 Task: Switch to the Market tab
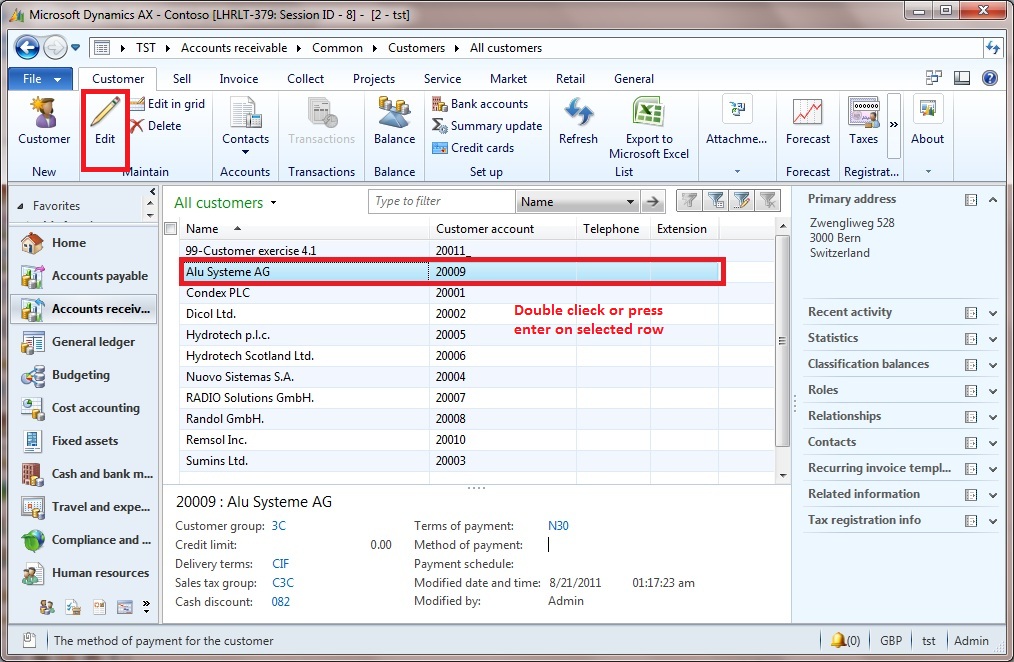(x=508, y=78)
